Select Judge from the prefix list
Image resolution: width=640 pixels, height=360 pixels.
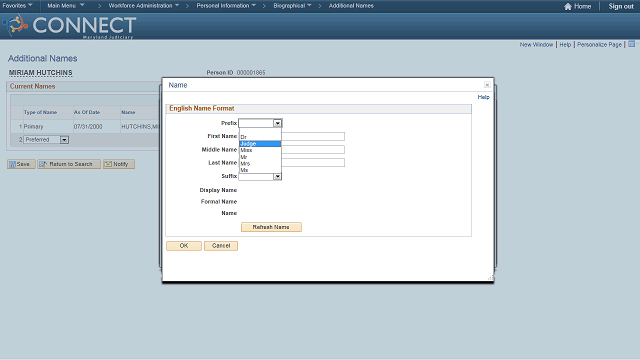click(260, 144)
